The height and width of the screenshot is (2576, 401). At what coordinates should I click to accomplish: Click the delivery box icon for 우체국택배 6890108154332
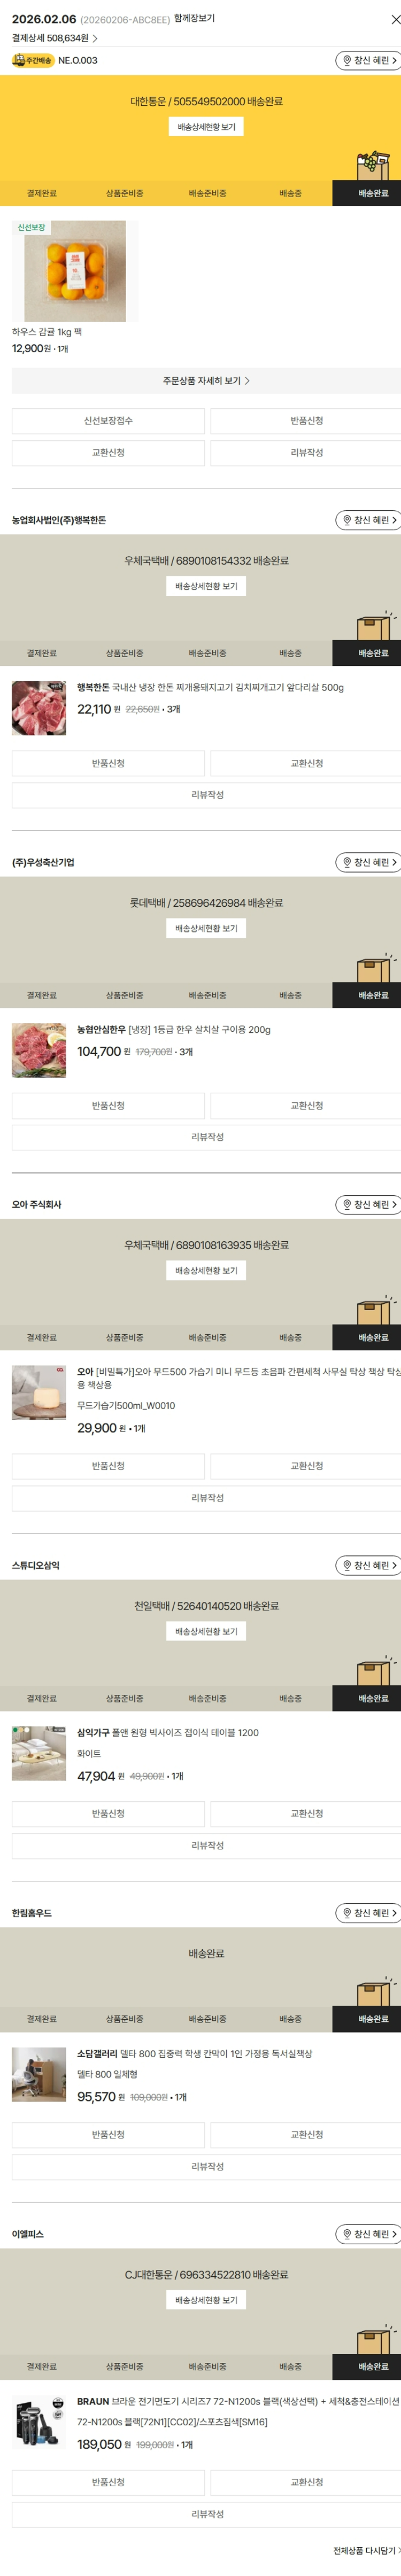point(375,625)
